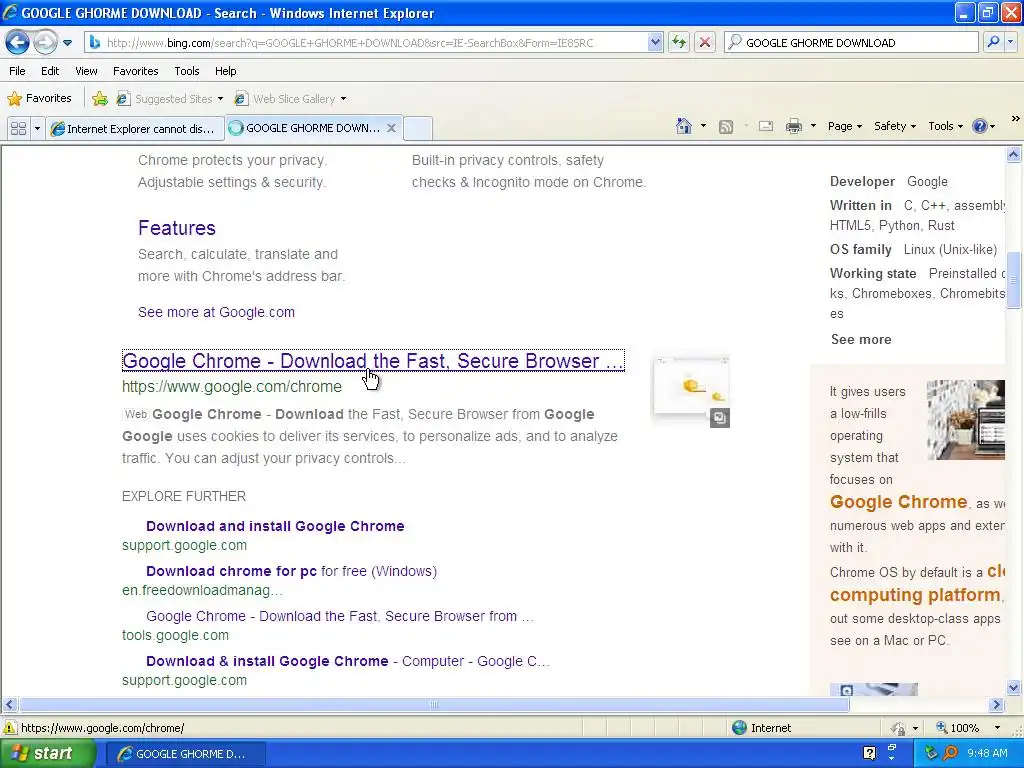Screen dimensions: 1024x768
Task: Click the Chrome result preview thumbnail
Action: pos(691,391)
